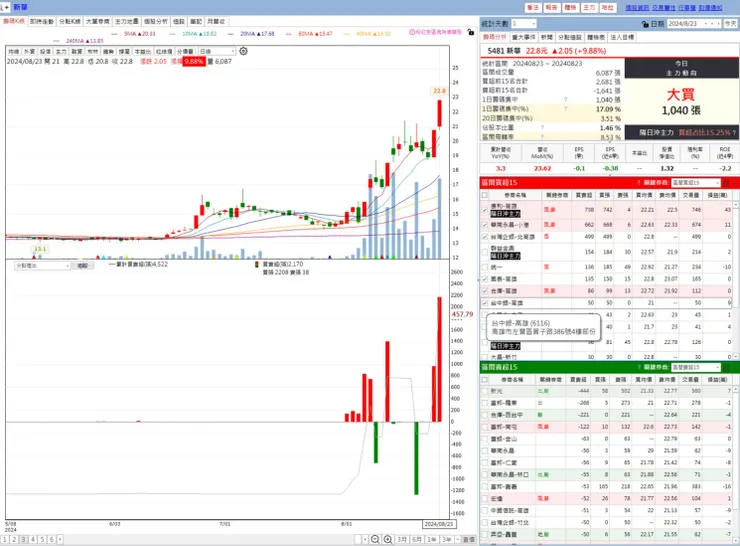740x546 pixels.
Task: Open 重大事件 tab in right panel
Action: pyautogui.click(x=523, y=37)
